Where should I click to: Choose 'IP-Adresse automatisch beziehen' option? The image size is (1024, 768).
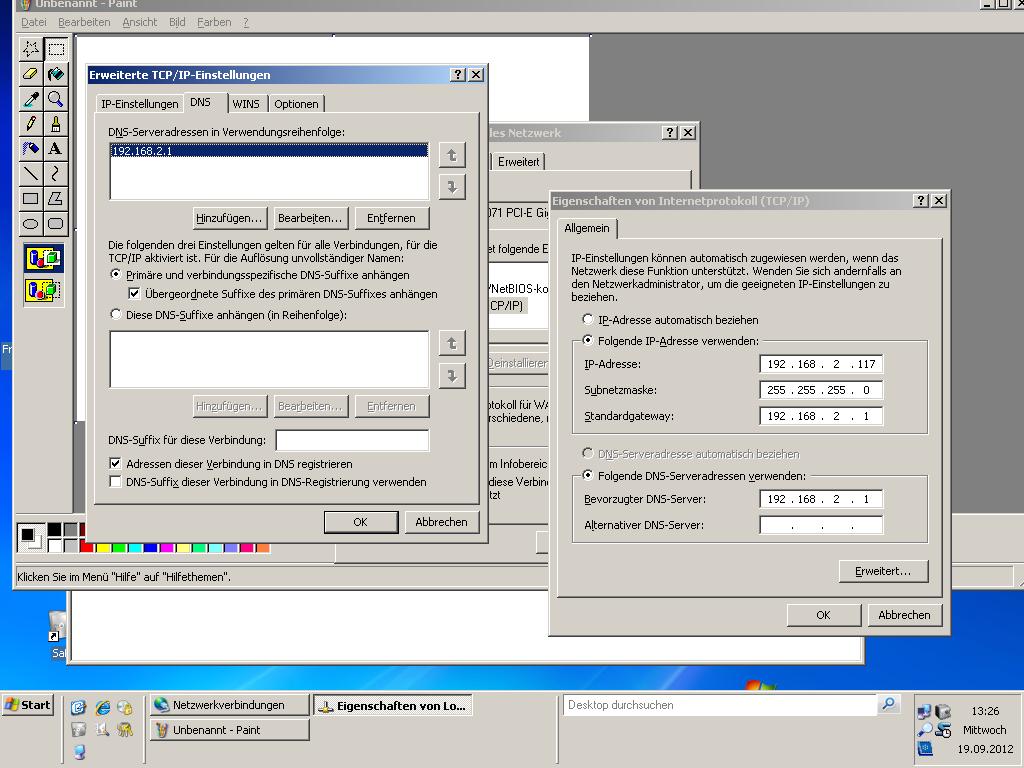pos(588,320)
